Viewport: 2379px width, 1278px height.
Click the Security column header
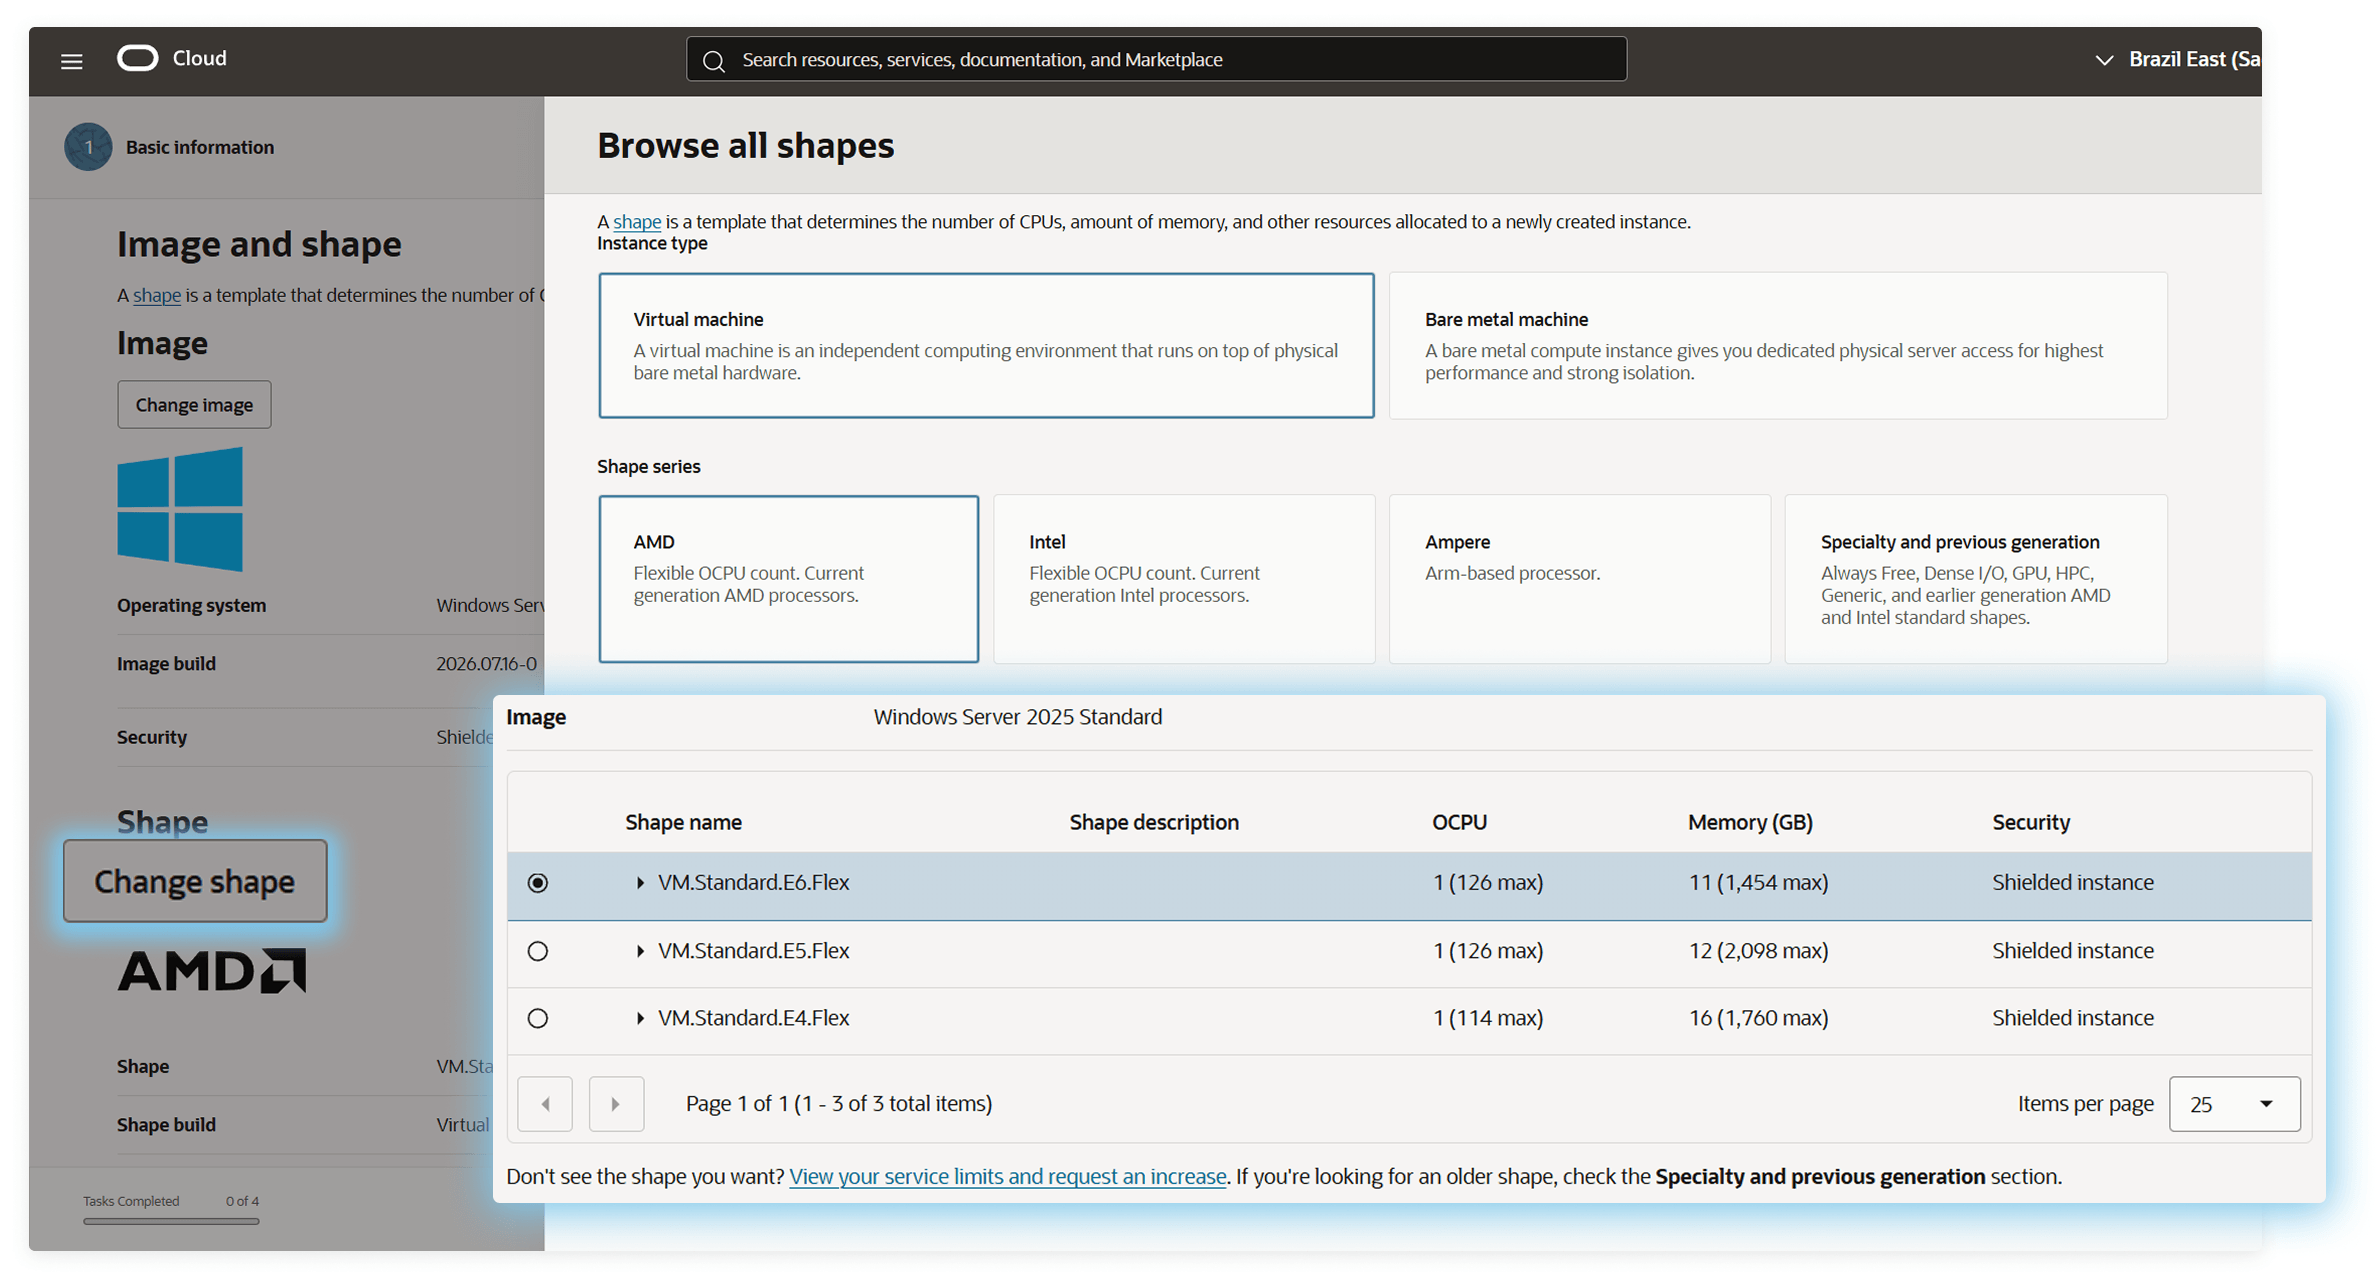tap(2031, 822)
